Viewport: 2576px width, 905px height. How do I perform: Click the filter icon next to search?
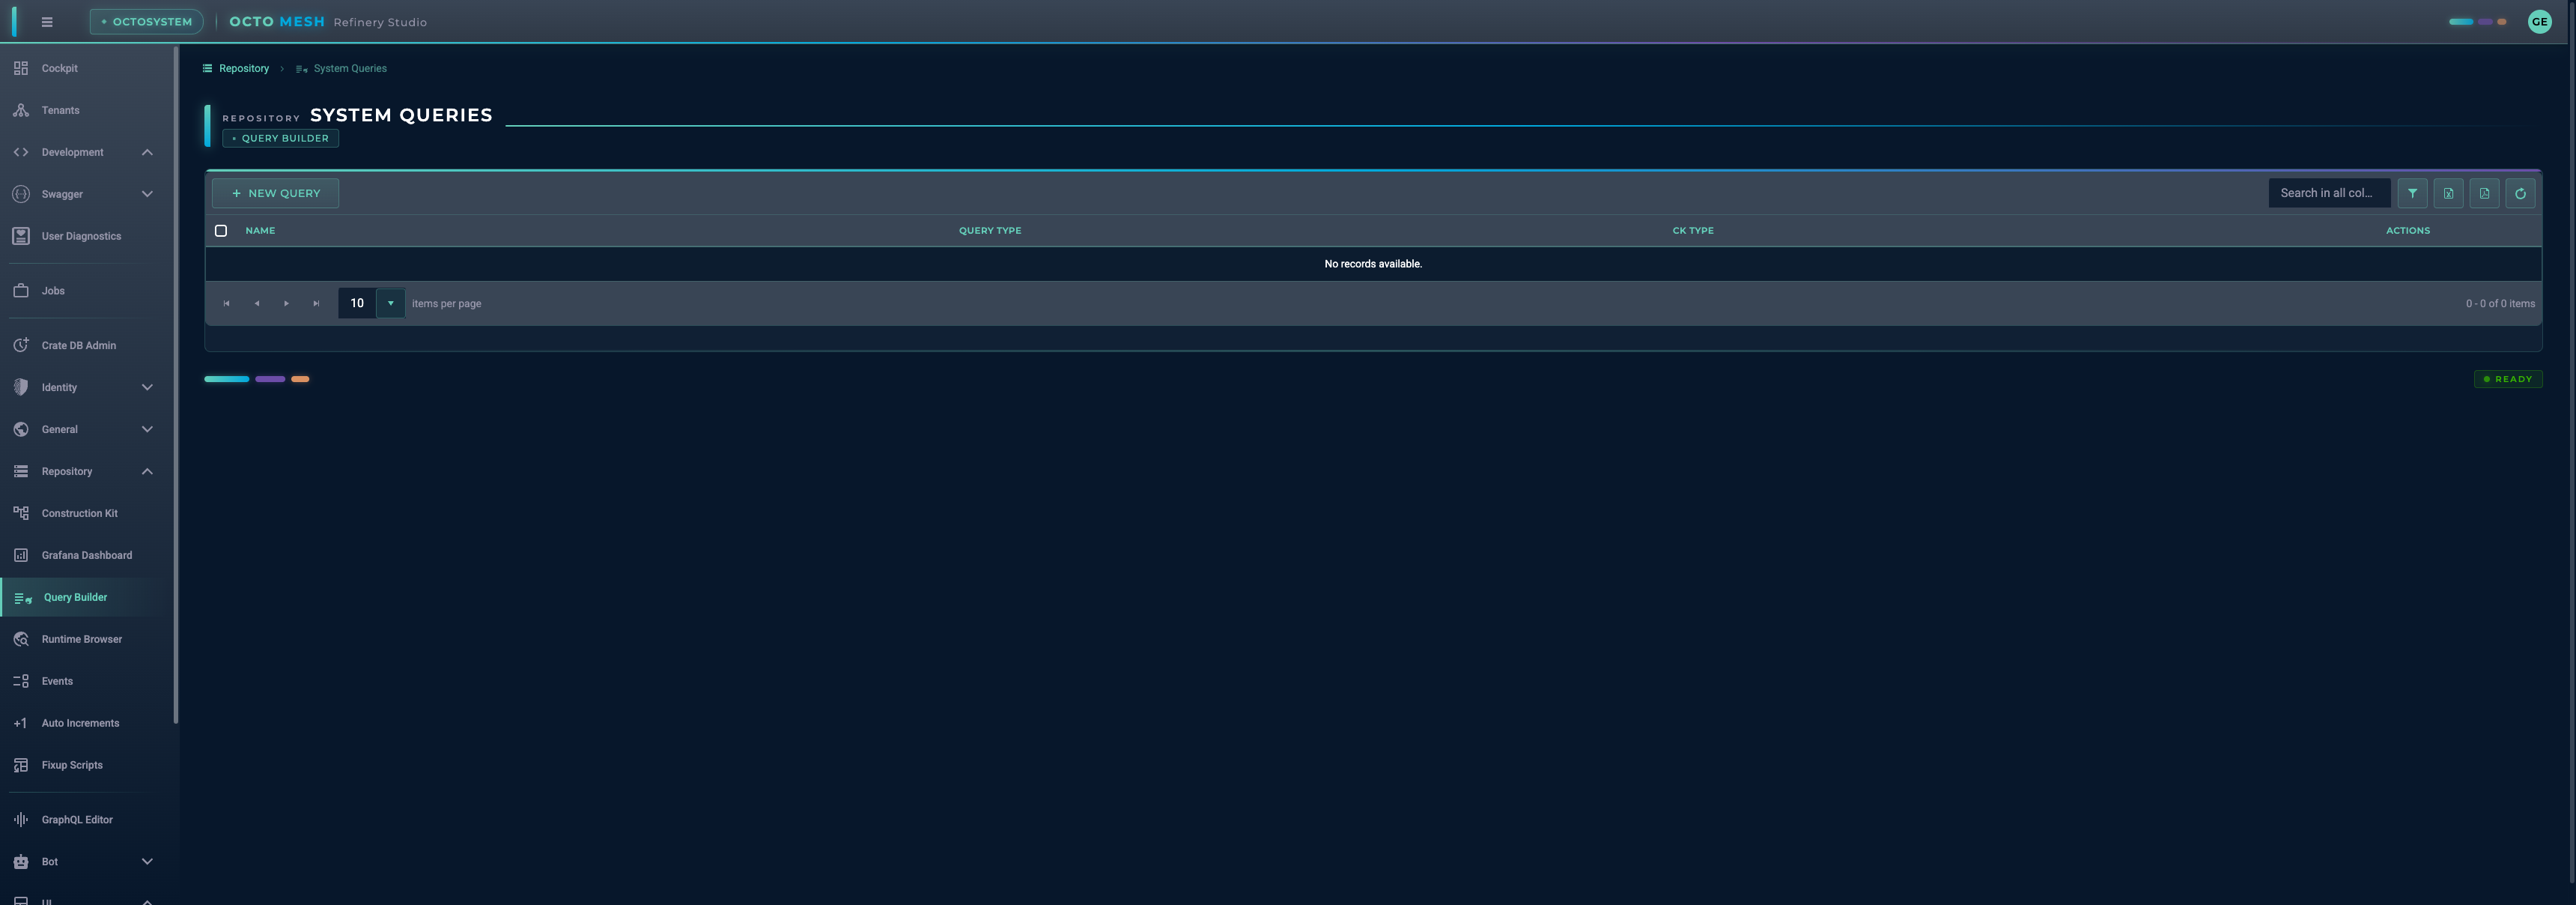2412,193
